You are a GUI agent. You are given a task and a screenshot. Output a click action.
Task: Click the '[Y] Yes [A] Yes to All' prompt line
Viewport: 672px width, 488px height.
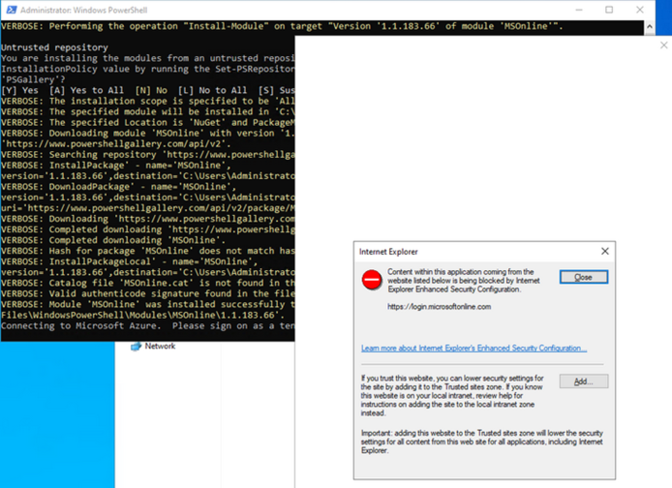148,90
